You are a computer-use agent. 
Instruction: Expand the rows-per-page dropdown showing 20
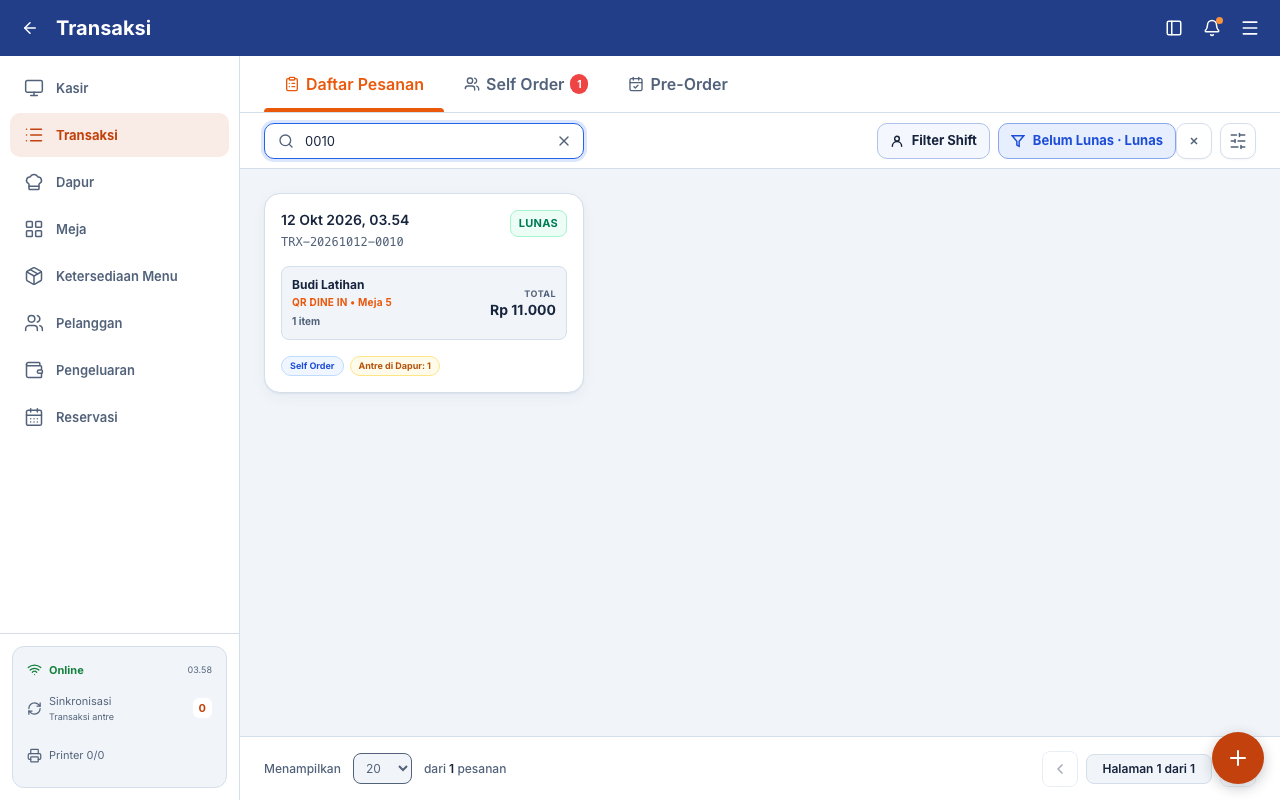pos(382,768)
